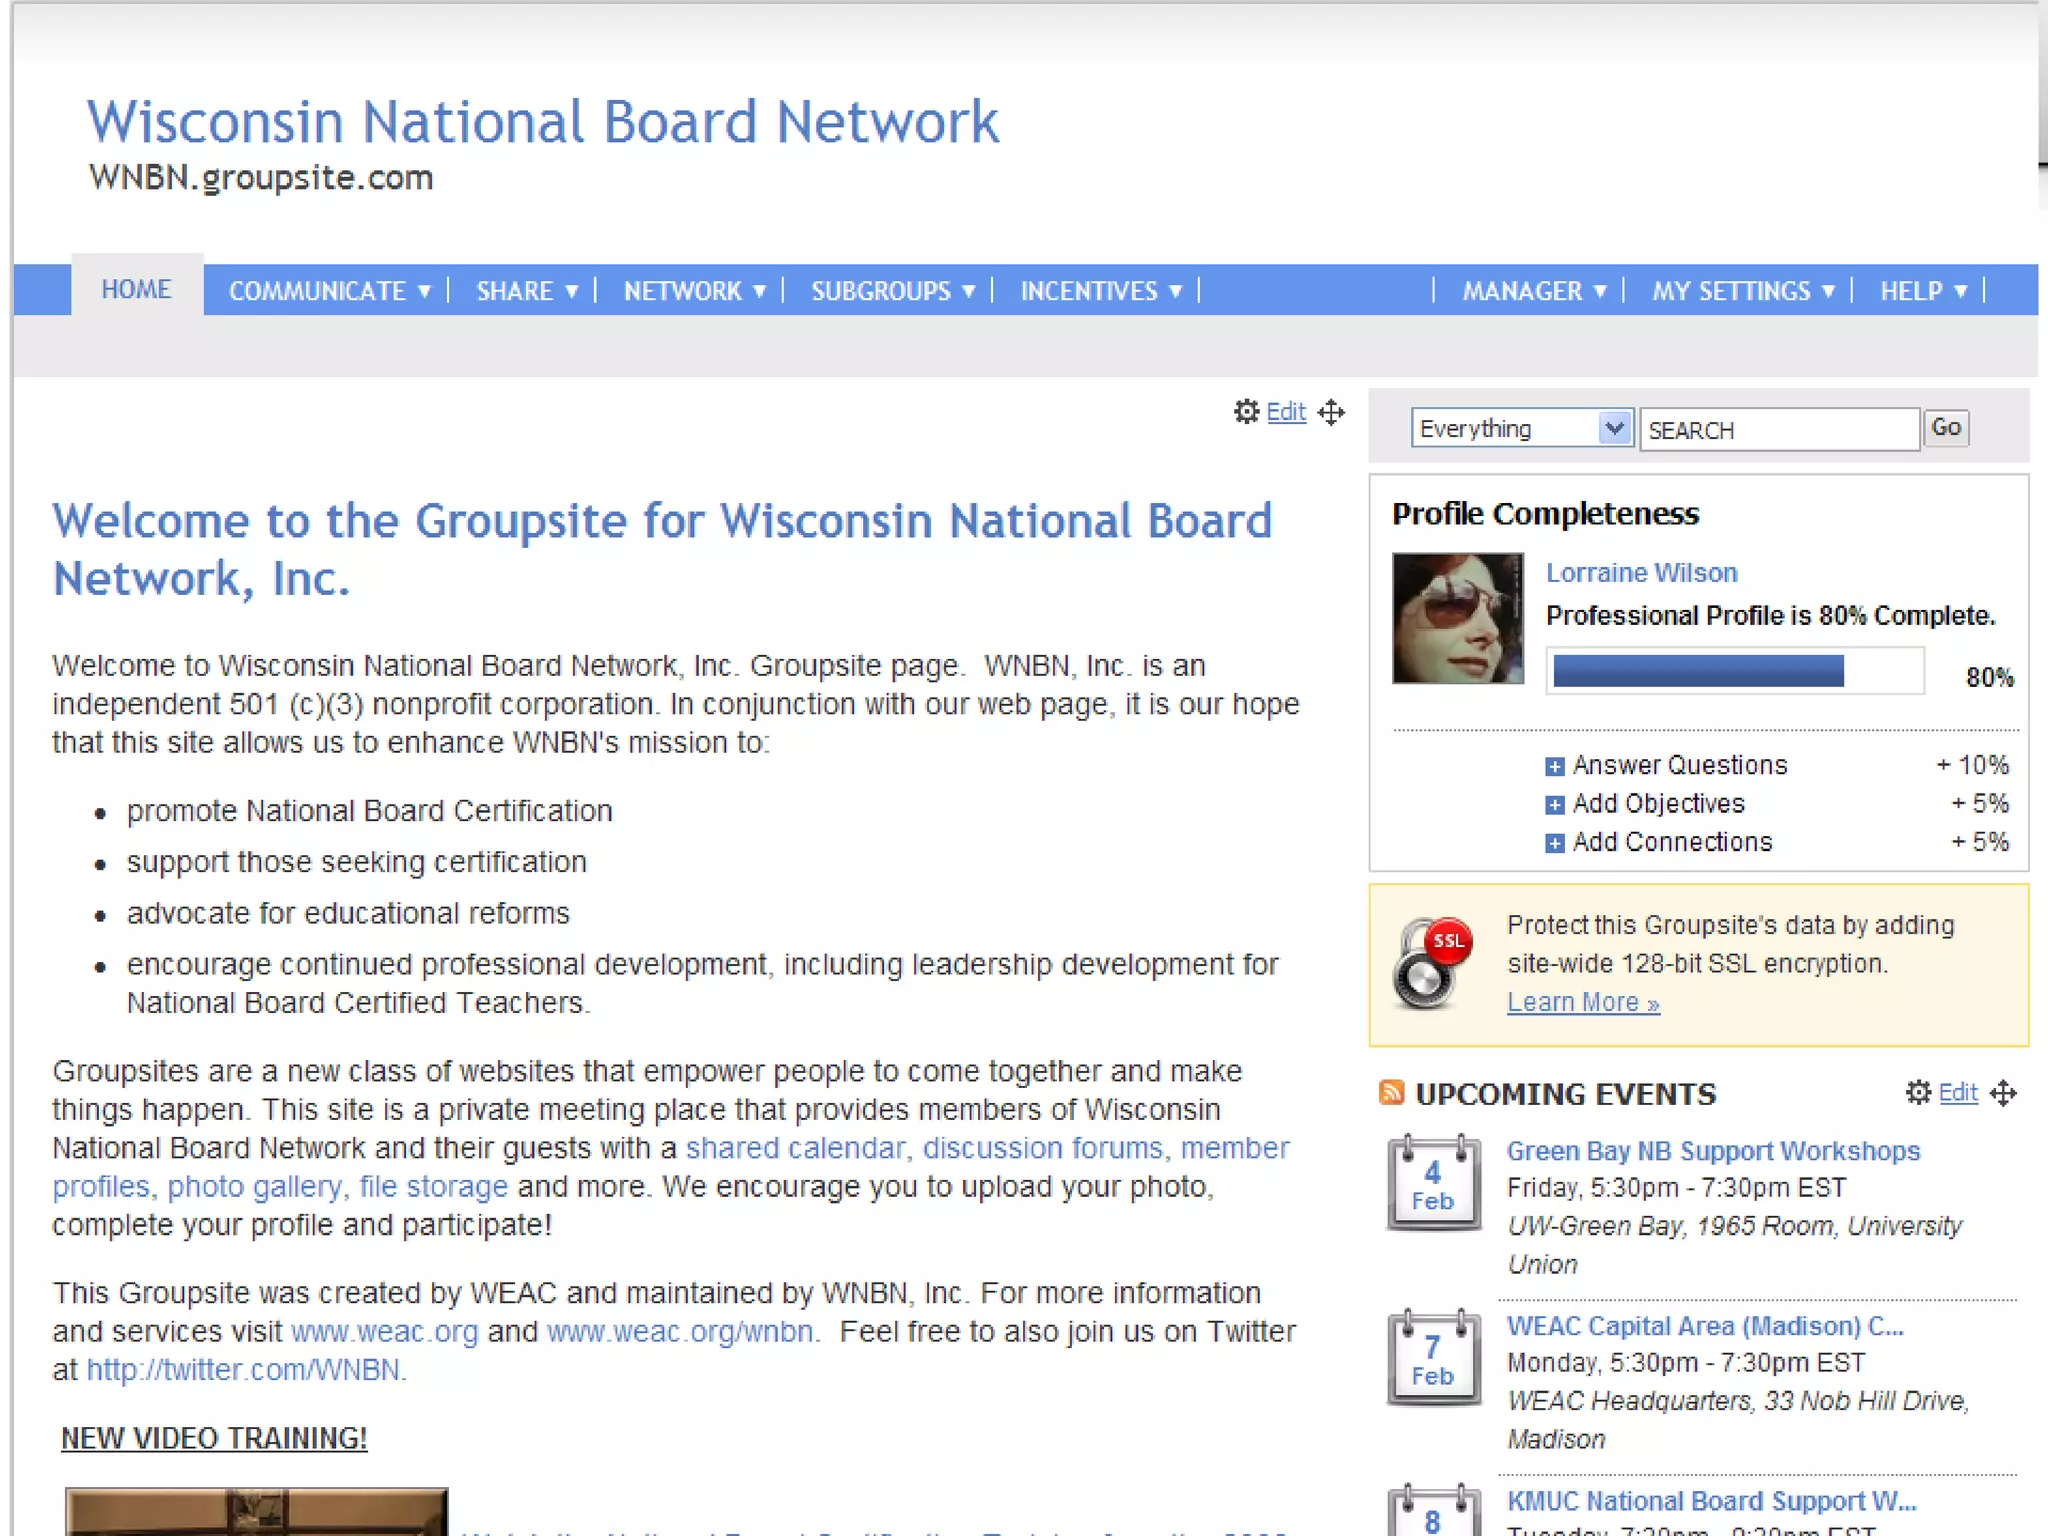This screenshot has height=1536, width=2048.
Task: Click the 7 Feb calendar icon
Action: [1433, 1357]
